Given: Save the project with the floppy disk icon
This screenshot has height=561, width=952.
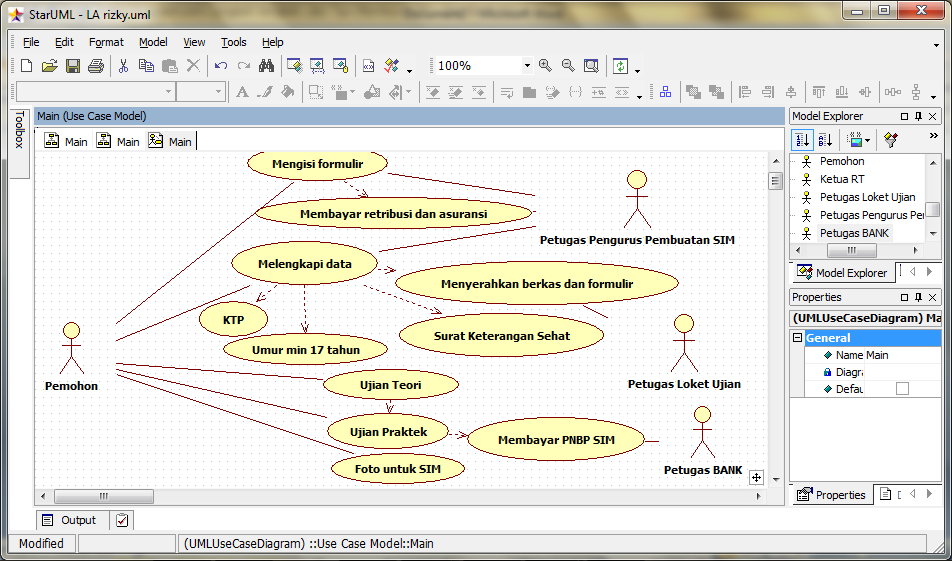Looking at the screenshot, I should 73,66.
